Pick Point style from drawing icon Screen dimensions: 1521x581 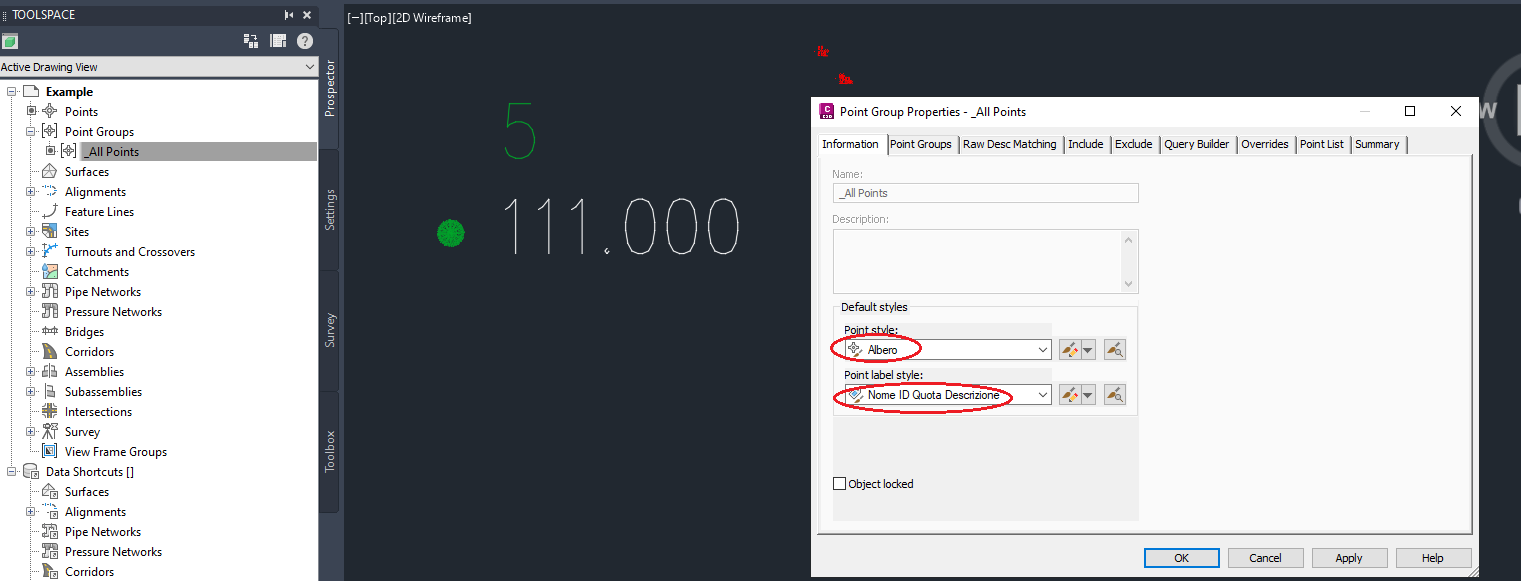pyautogui.click(x=1115, y=350)
